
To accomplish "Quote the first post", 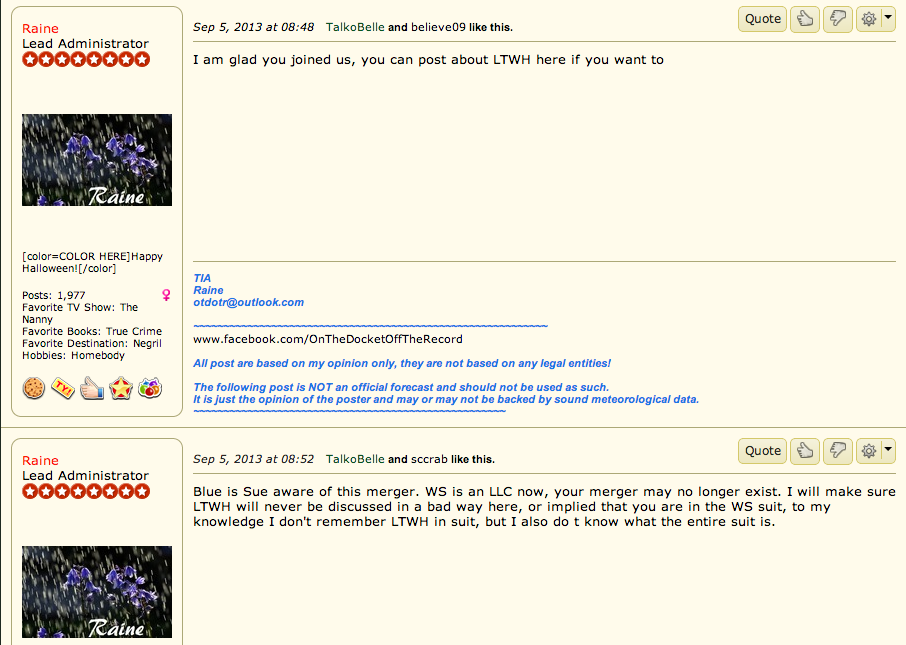I will pyautogui.click(x=763, y=19).
